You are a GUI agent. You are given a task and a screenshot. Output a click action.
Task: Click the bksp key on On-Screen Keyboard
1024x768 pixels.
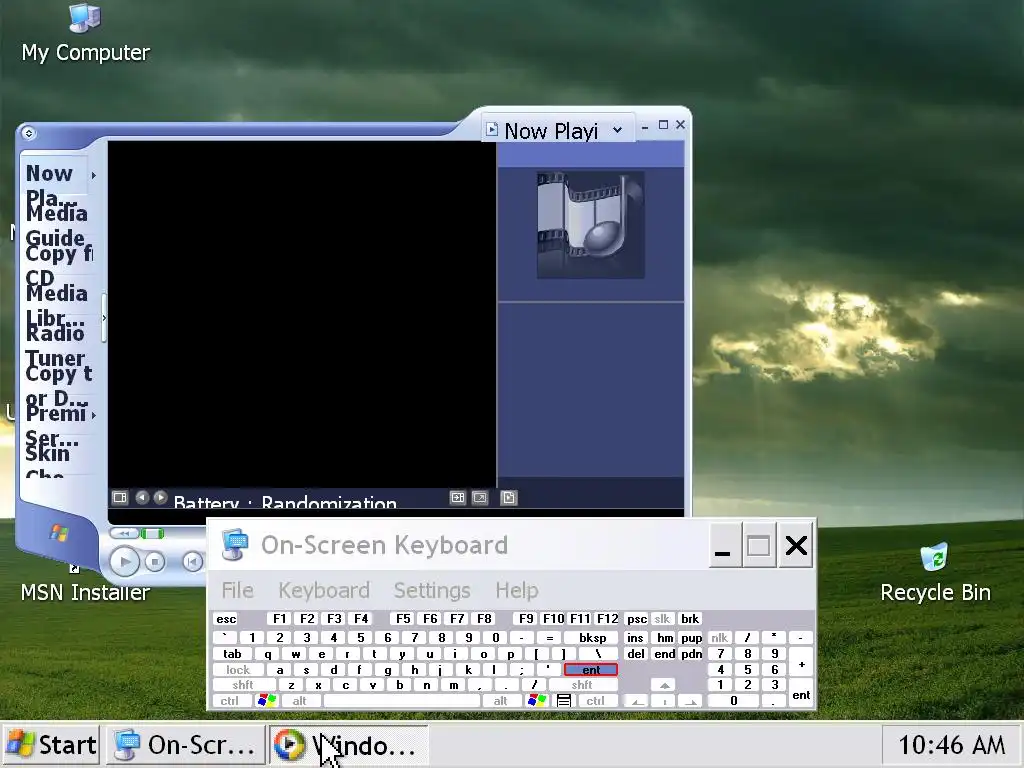[x=592, y=638]
